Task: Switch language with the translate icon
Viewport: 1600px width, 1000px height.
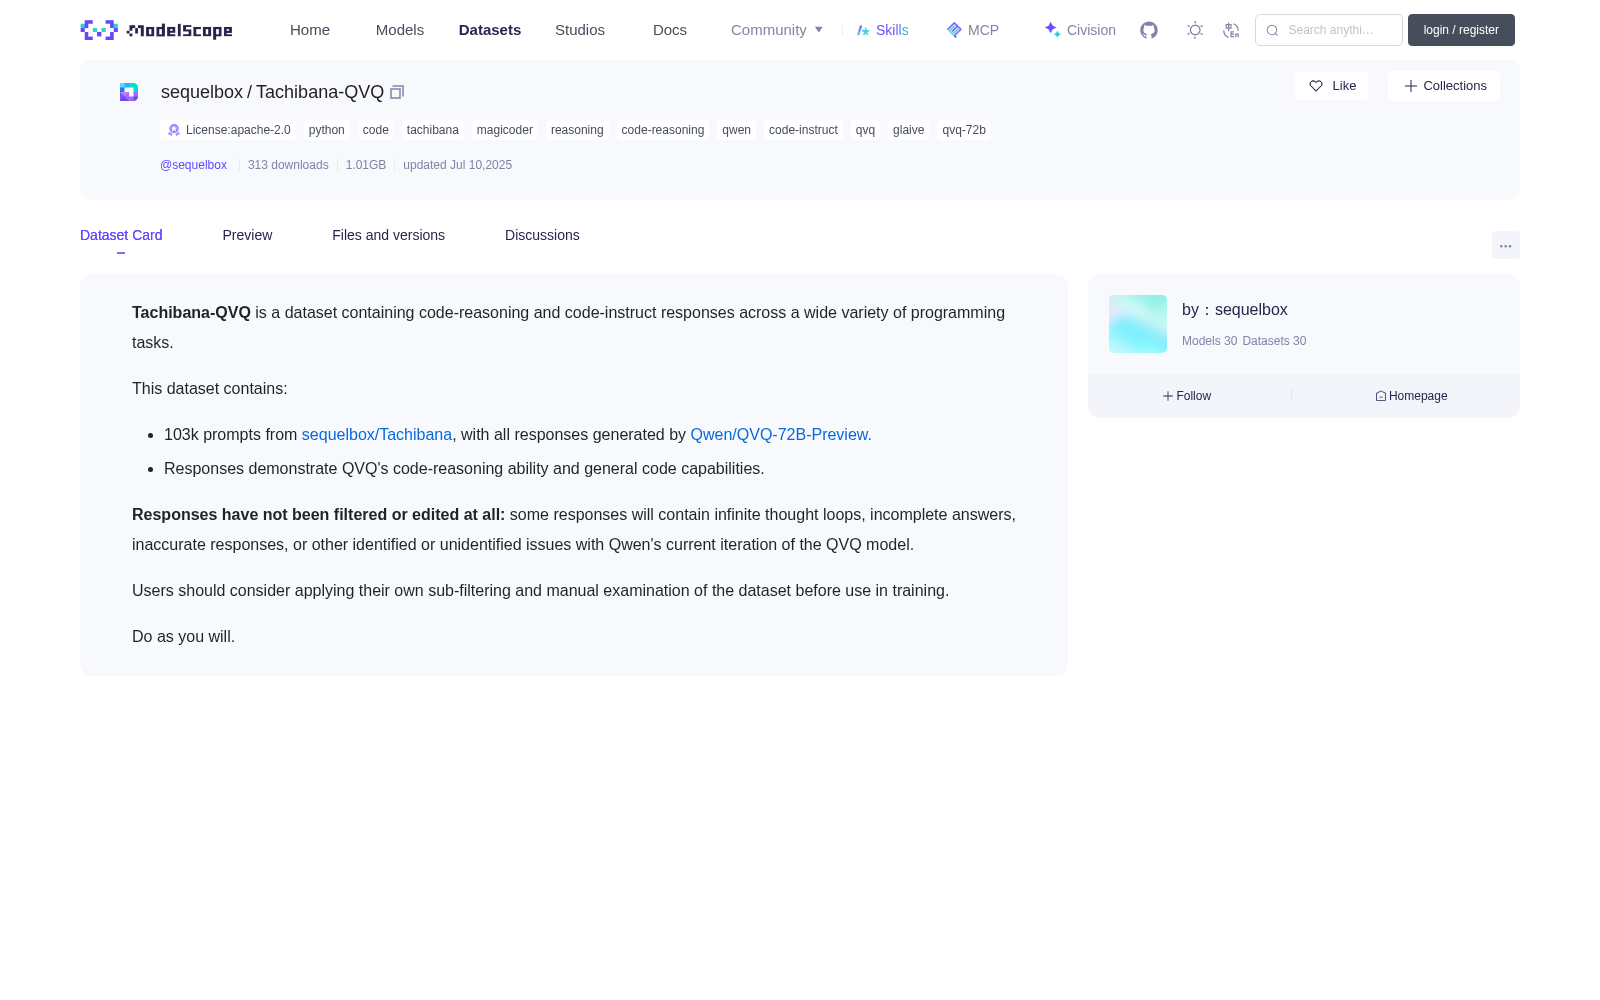Action: click(x=1231, y=30)
